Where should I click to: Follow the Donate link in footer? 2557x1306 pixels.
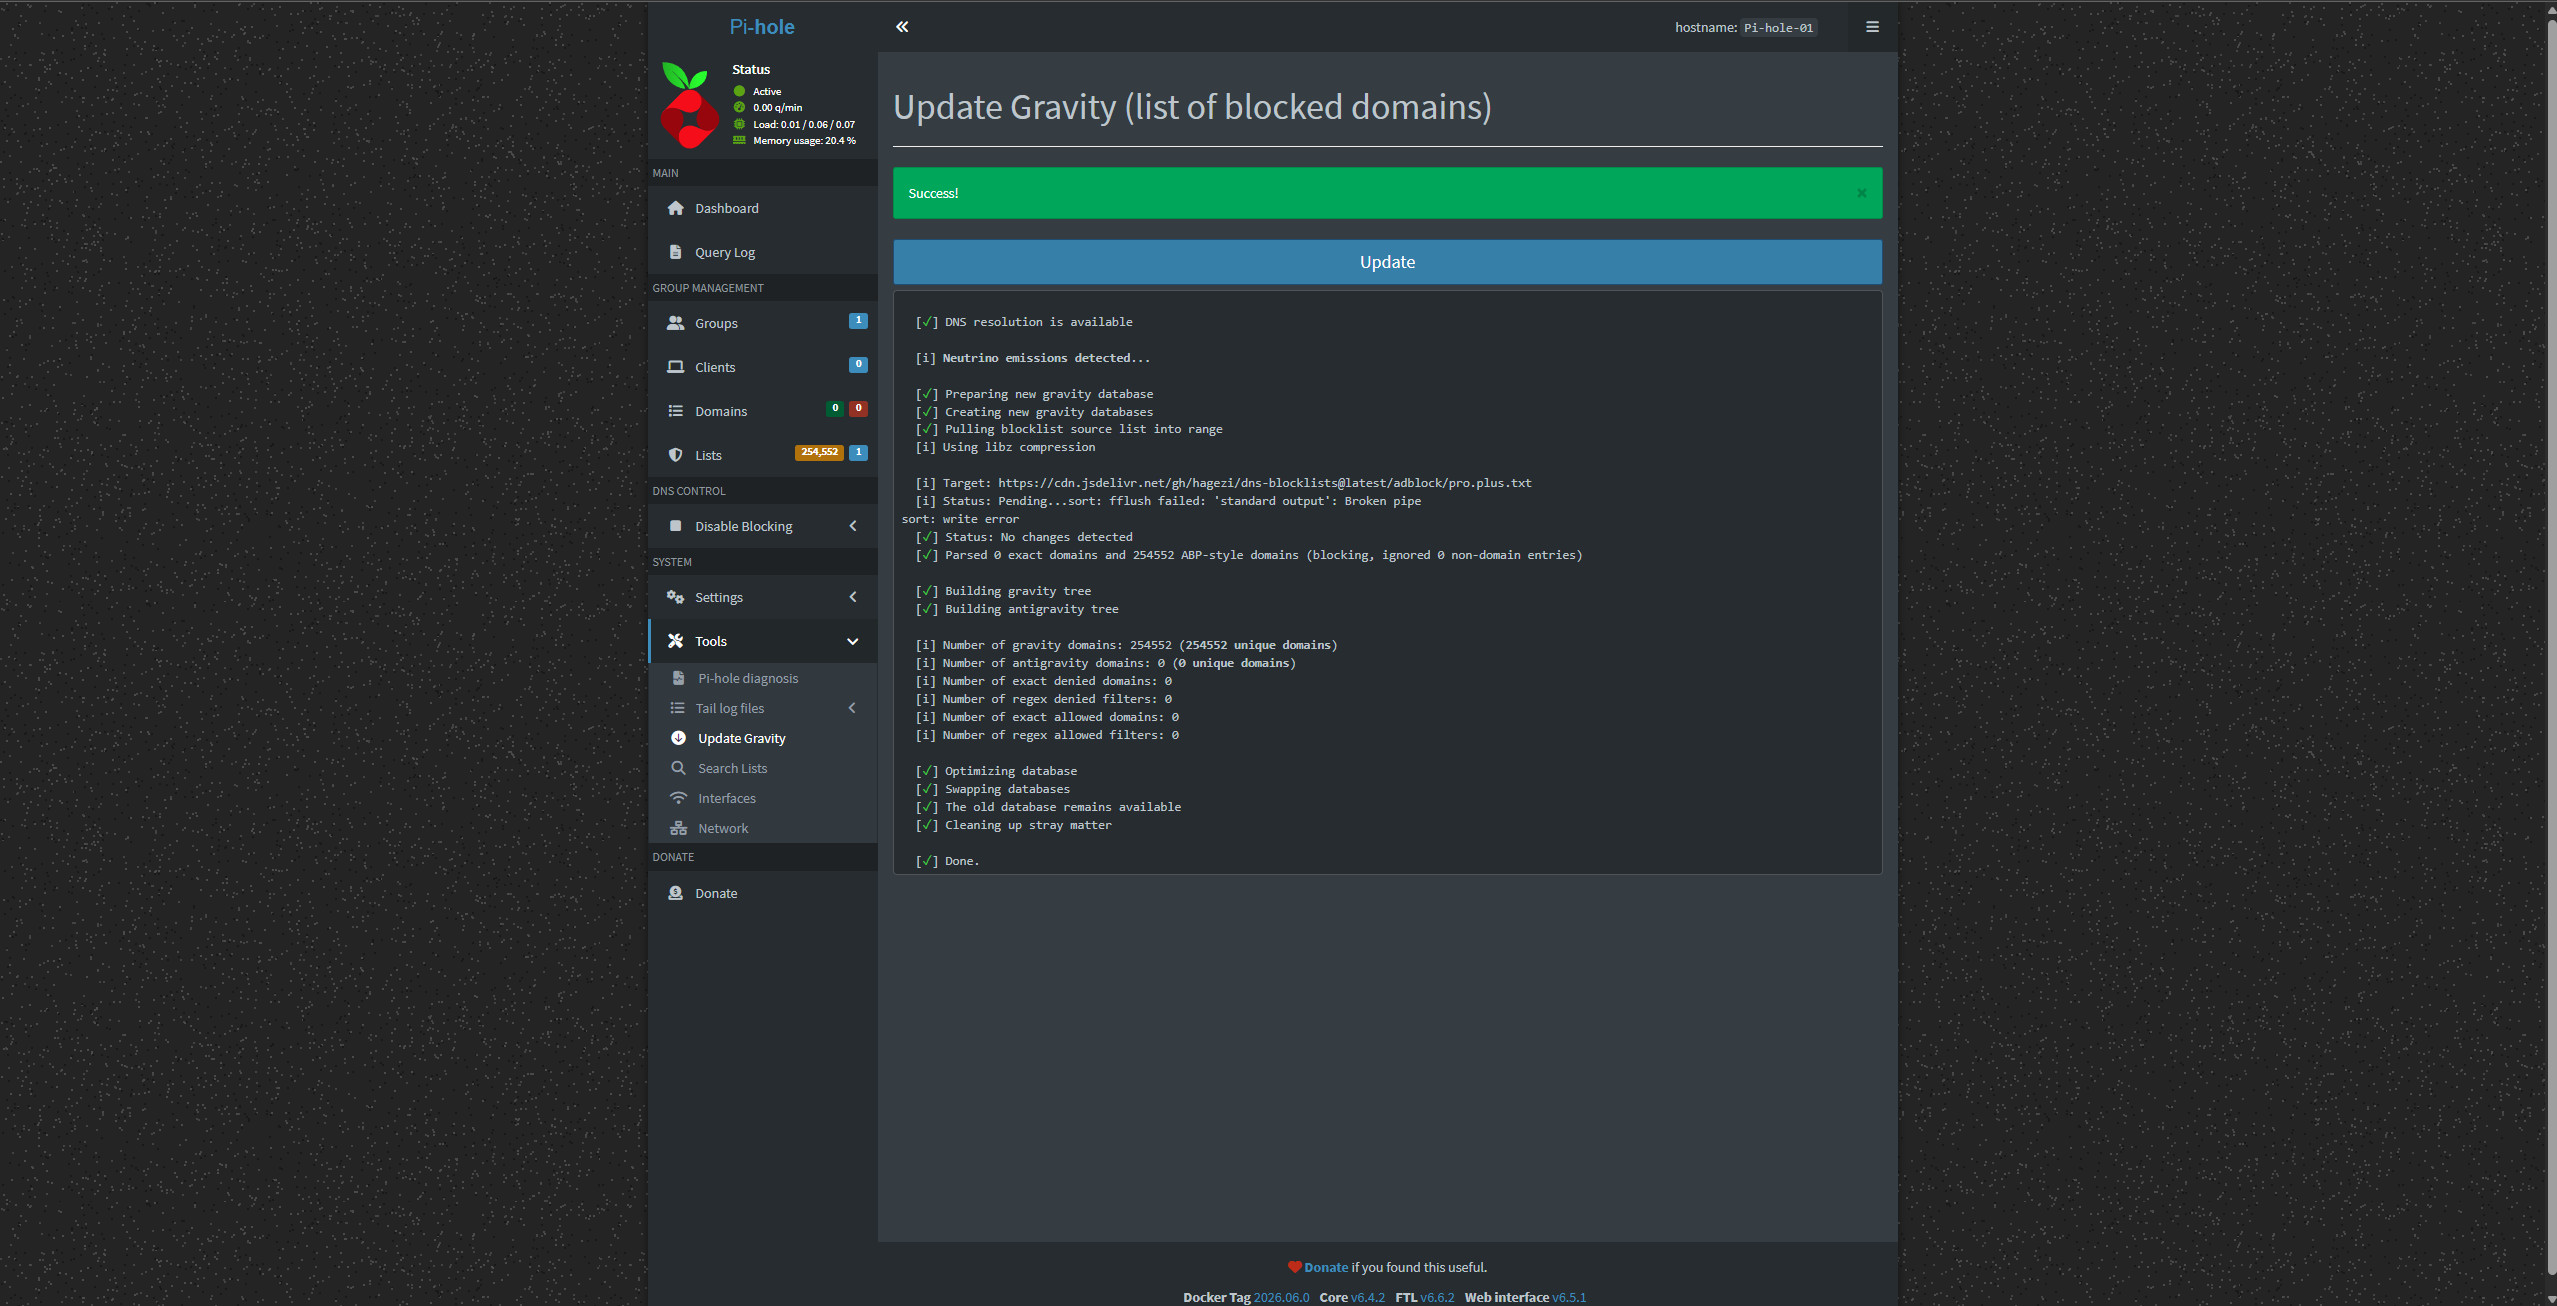pos(1326,1267)
